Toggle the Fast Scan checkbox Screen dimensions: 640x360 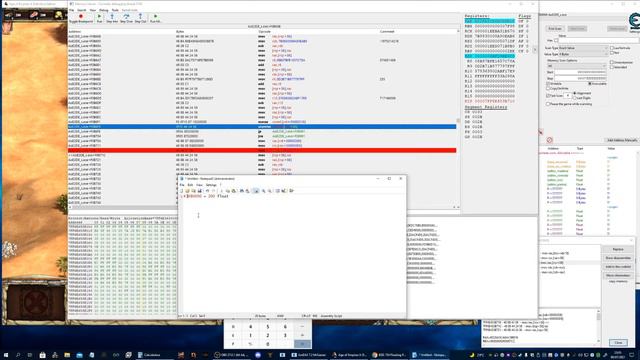[x=548, y=96]
